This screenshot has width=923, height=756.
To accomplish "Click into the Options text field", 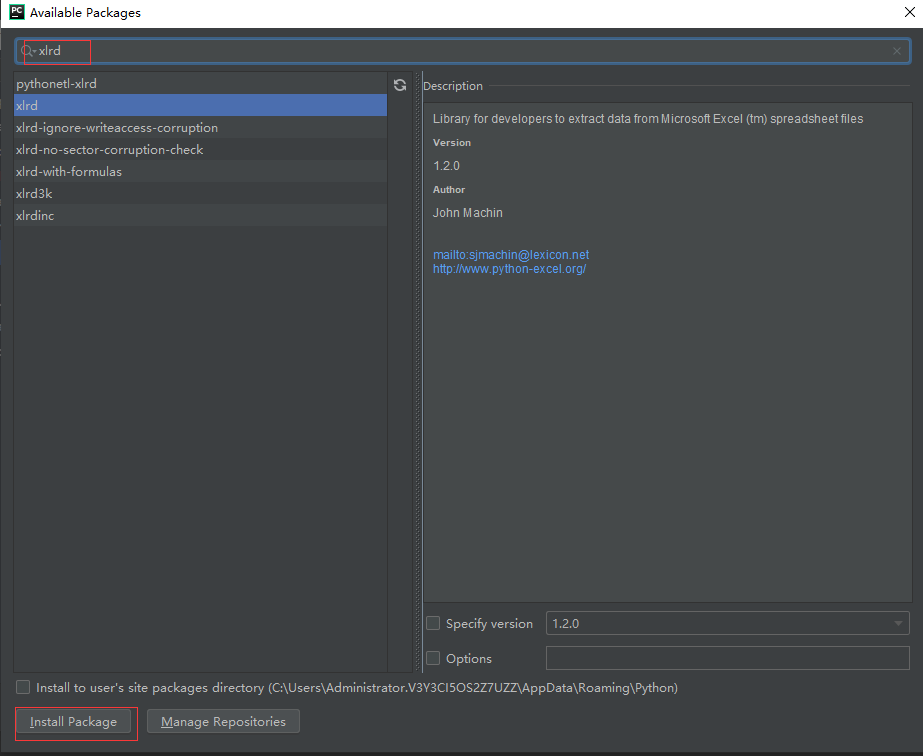I will [x=727, y=658].
